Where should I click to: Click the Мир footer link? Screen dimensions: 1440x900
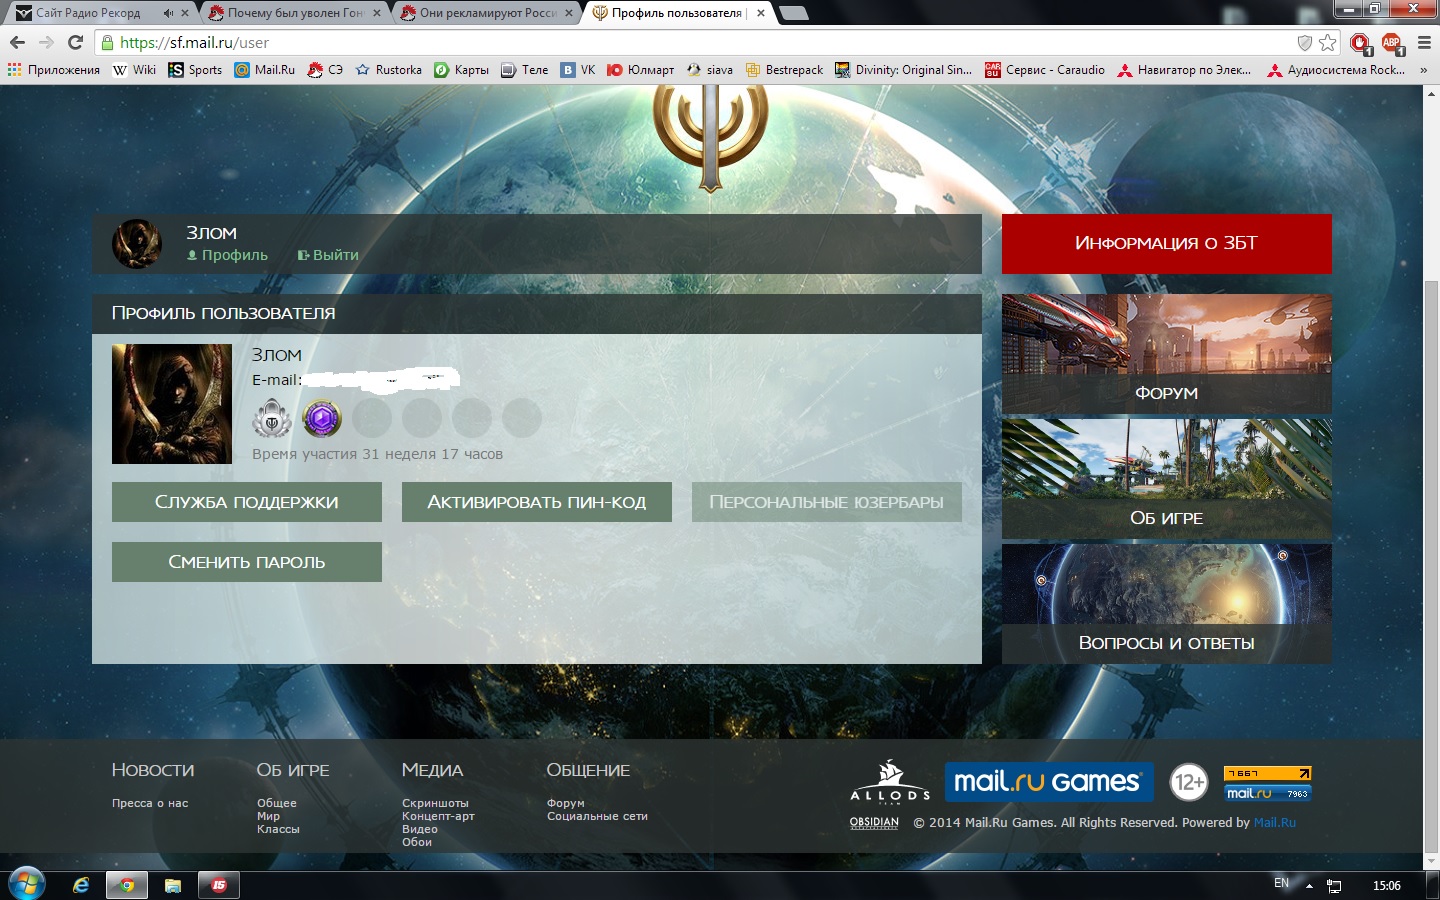[268, 816]
